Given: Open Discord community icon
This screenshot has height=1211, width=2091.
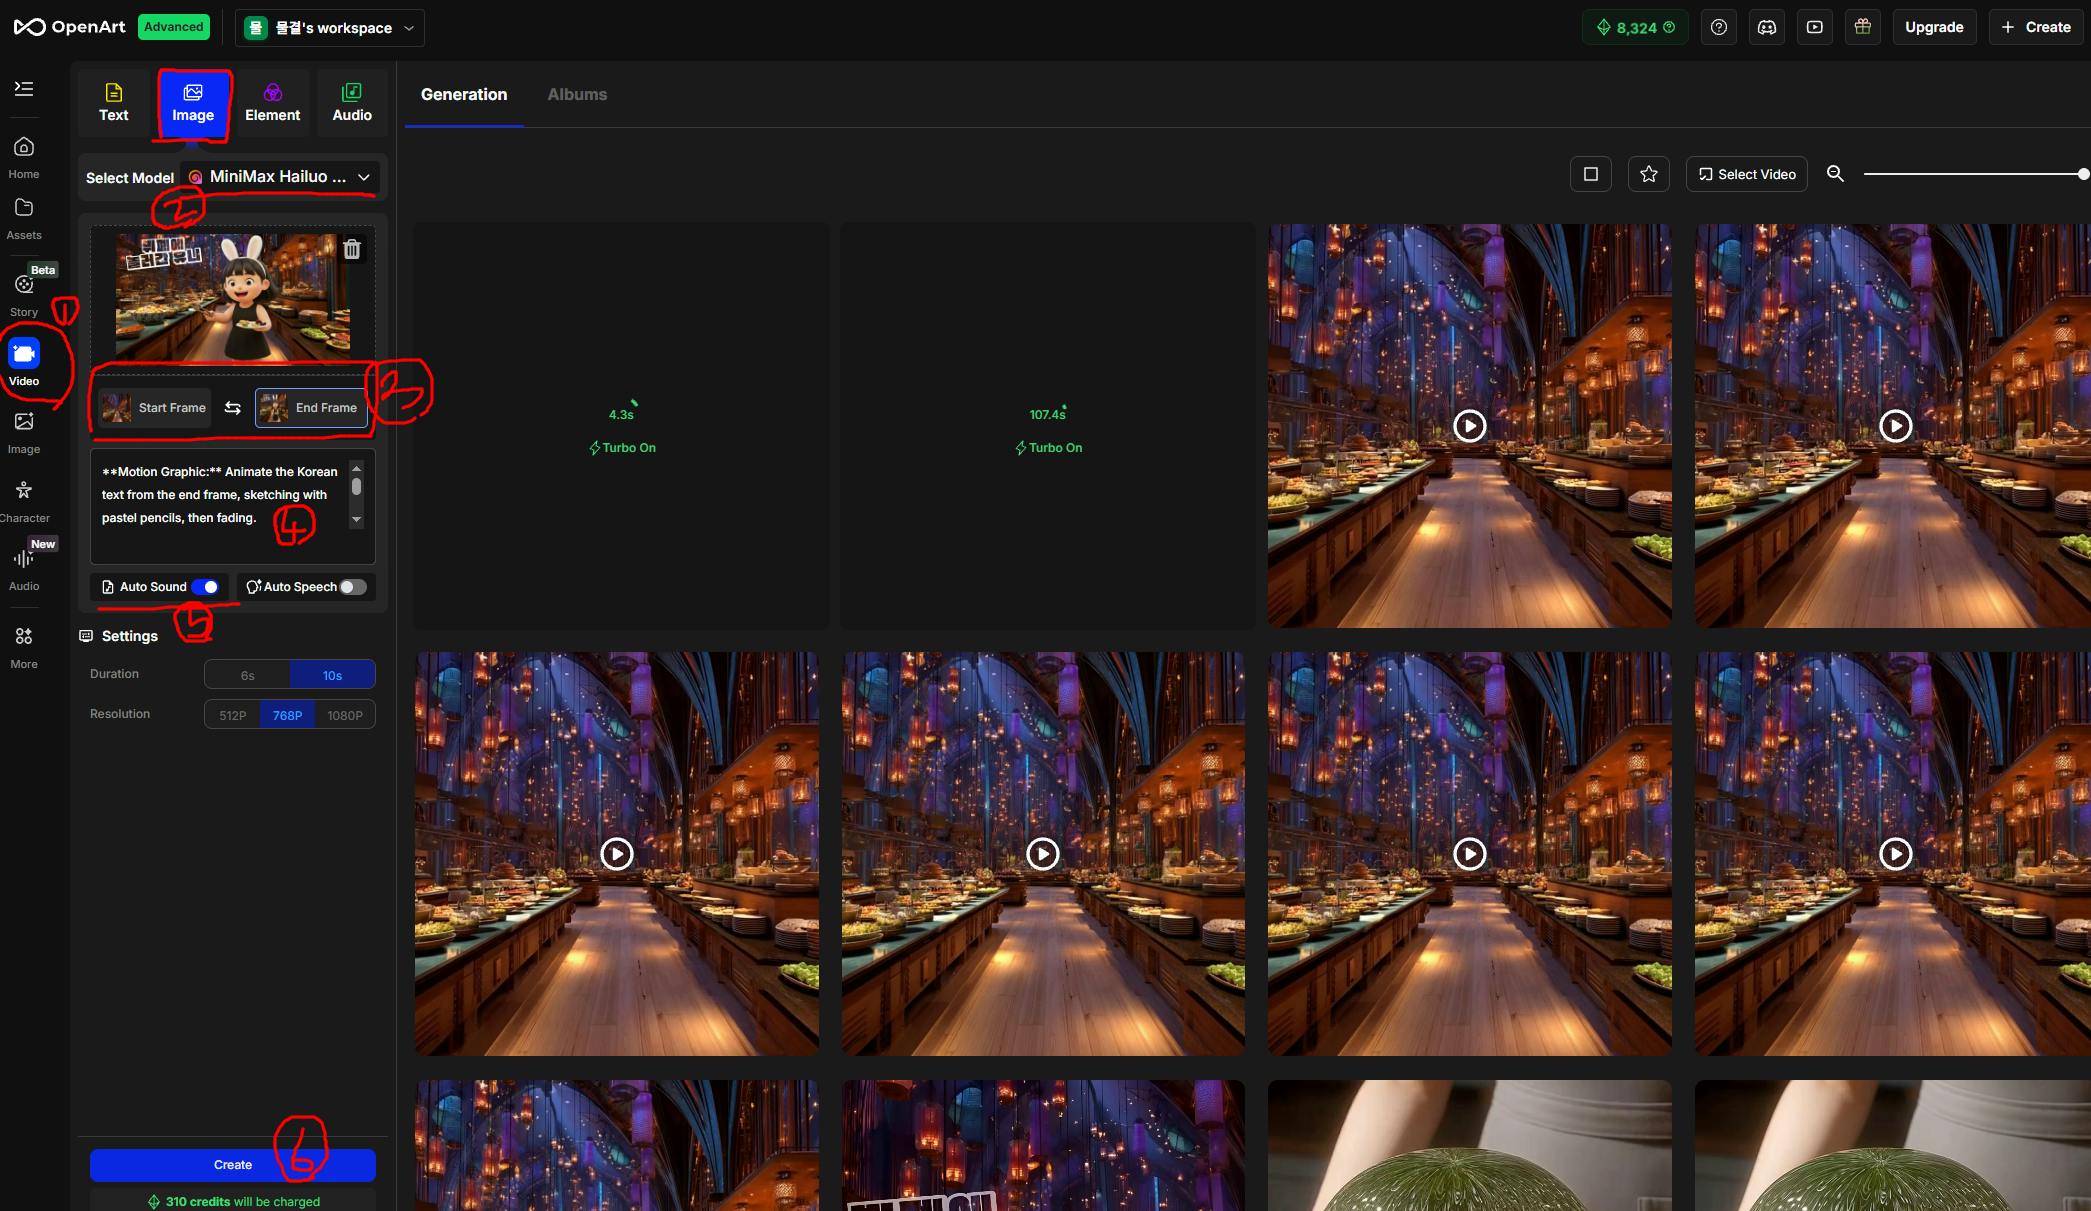Looking at the screenshot, I should tap(1766, 27).
